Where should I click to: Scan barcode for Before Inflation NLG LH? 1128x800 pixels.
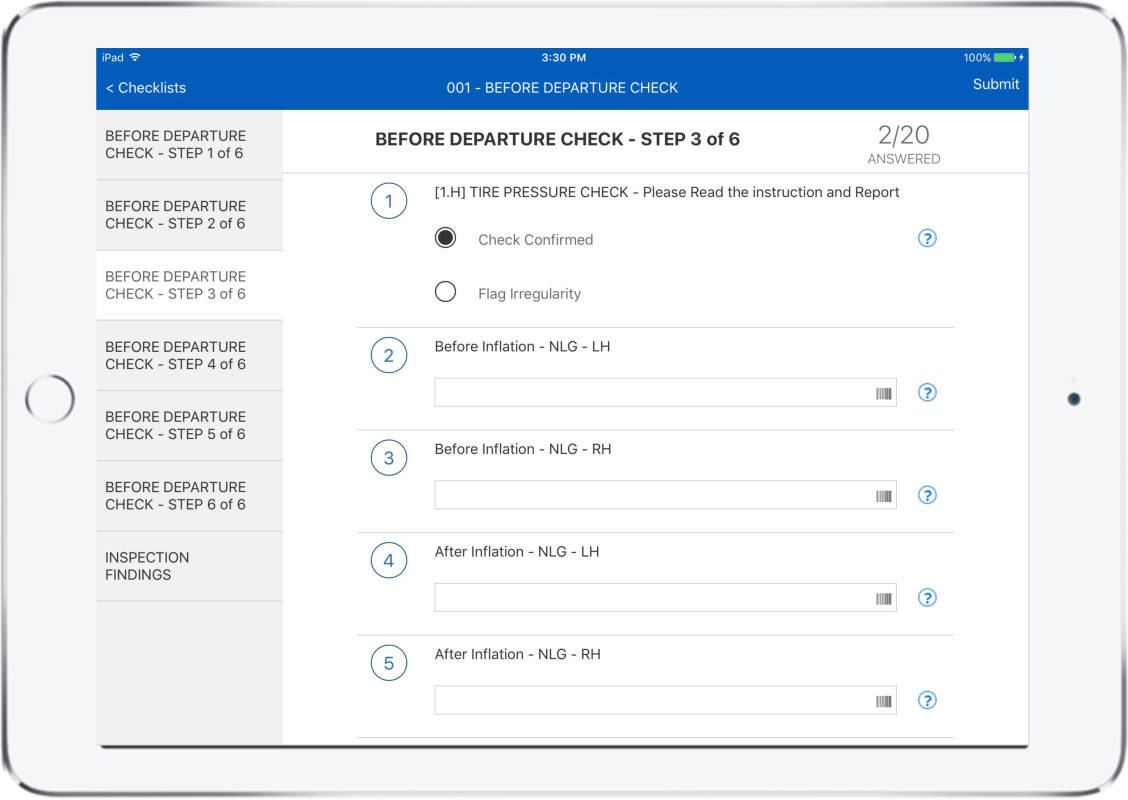[x=884, y=393]
